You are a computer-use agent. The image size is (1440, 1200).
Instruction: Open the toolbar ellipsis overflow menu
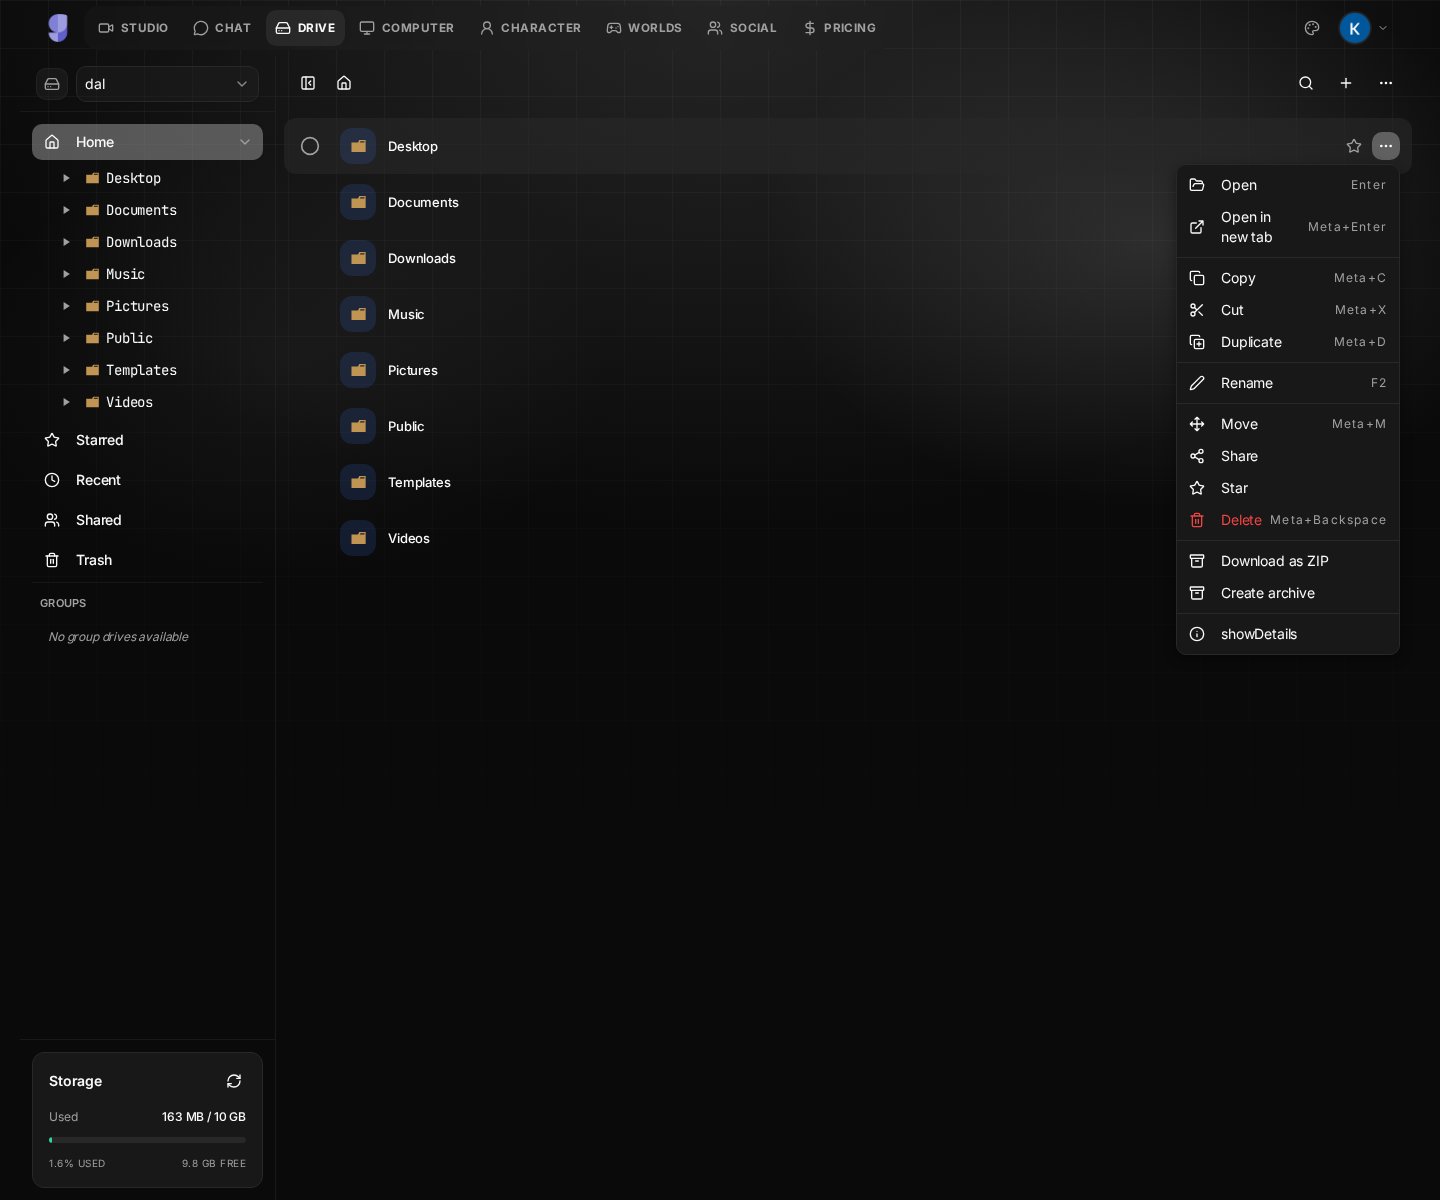tap(1386, 83)
